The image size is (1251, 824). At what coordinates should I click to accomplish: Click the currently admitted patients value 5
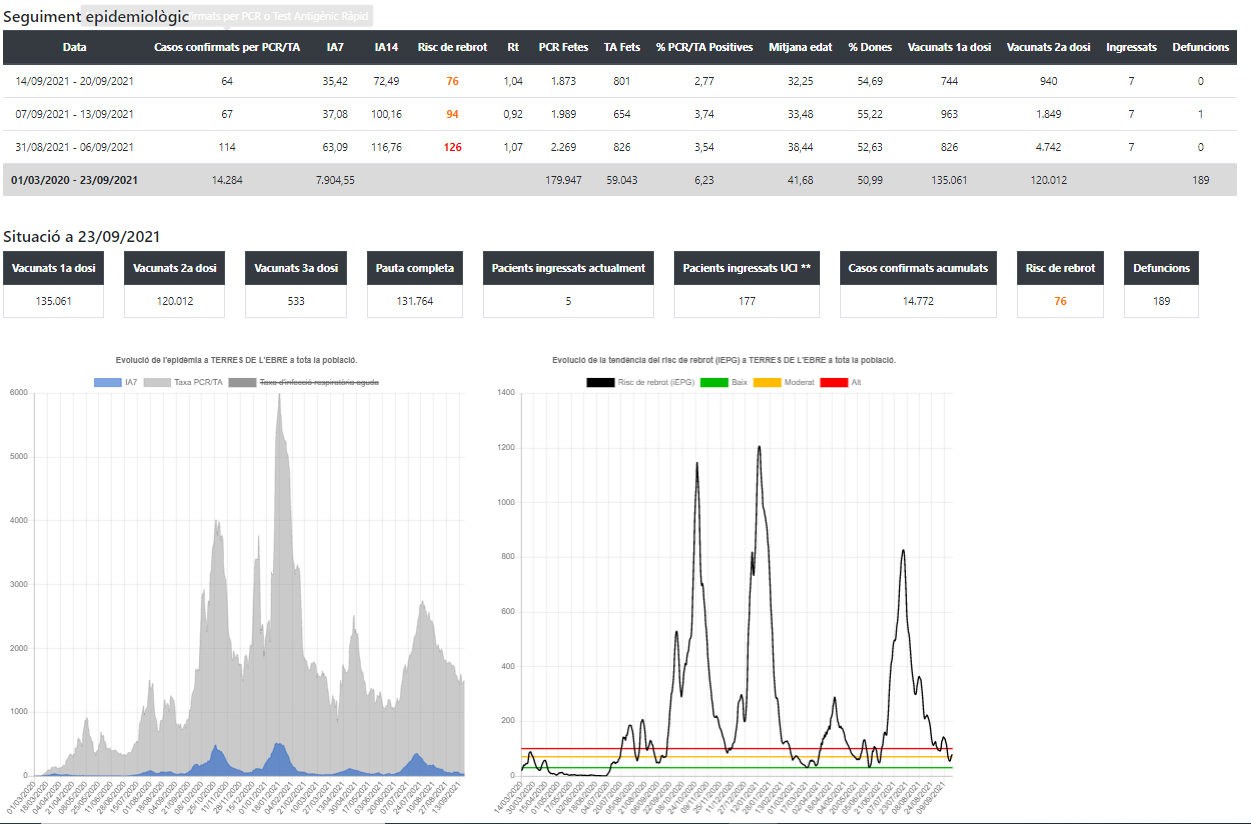coord(568,301)
